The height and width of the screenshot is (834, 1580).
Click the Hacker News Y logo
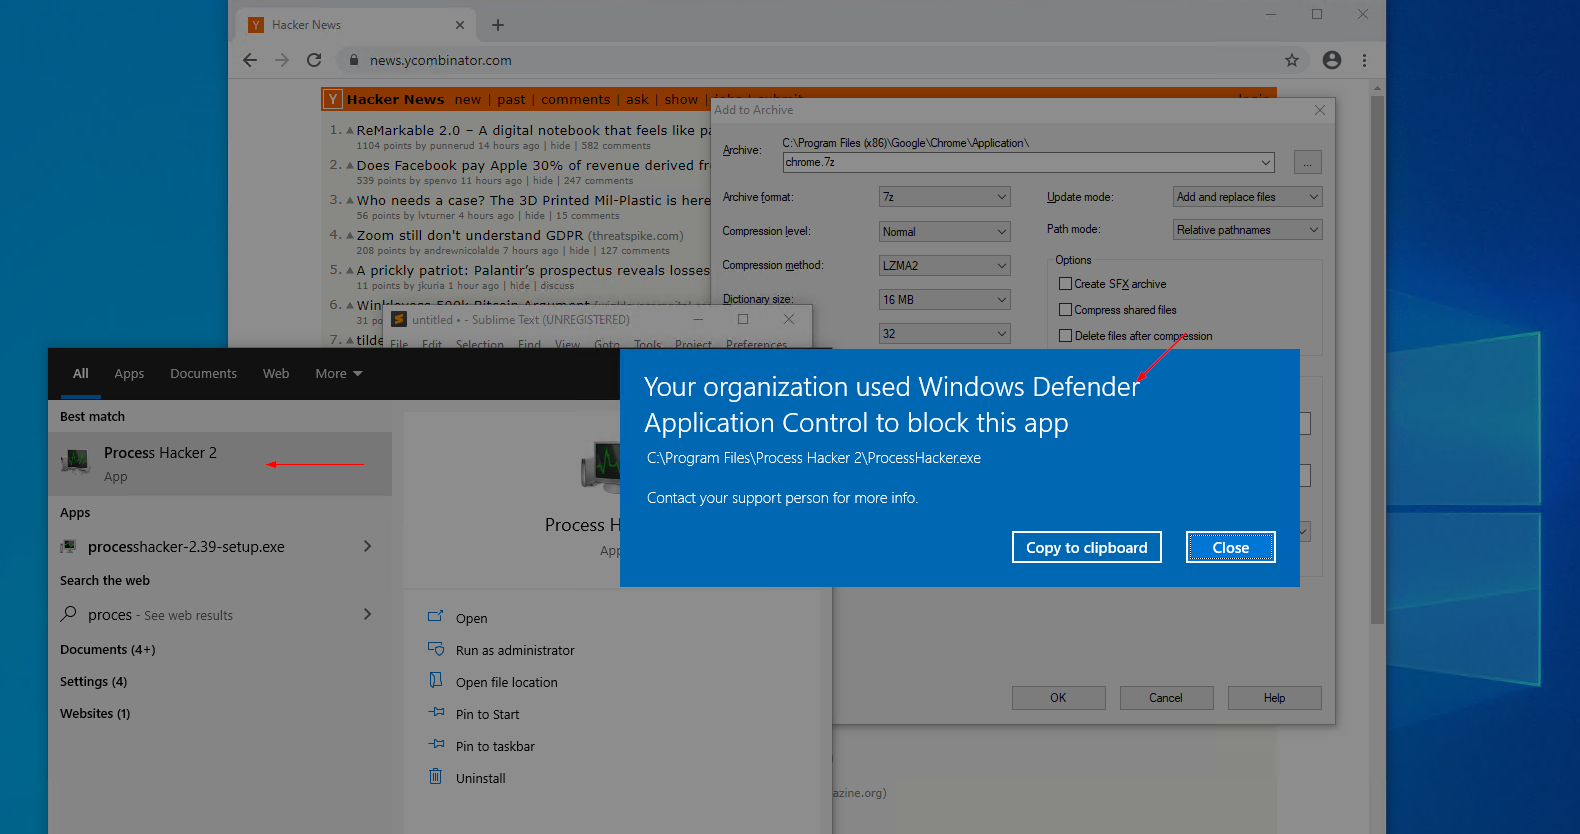[333, 99]
